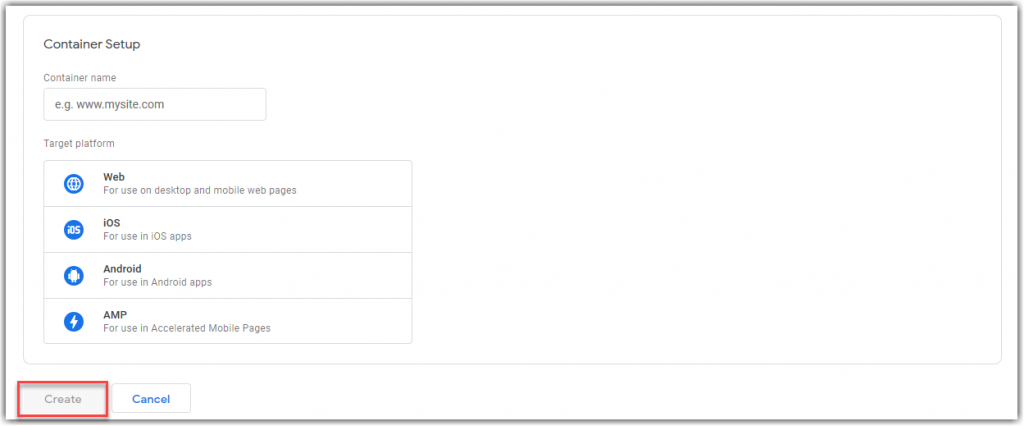The image size is (1024, 426).
Task: Click the Android robot icon
Action: [x=74, y=276]
